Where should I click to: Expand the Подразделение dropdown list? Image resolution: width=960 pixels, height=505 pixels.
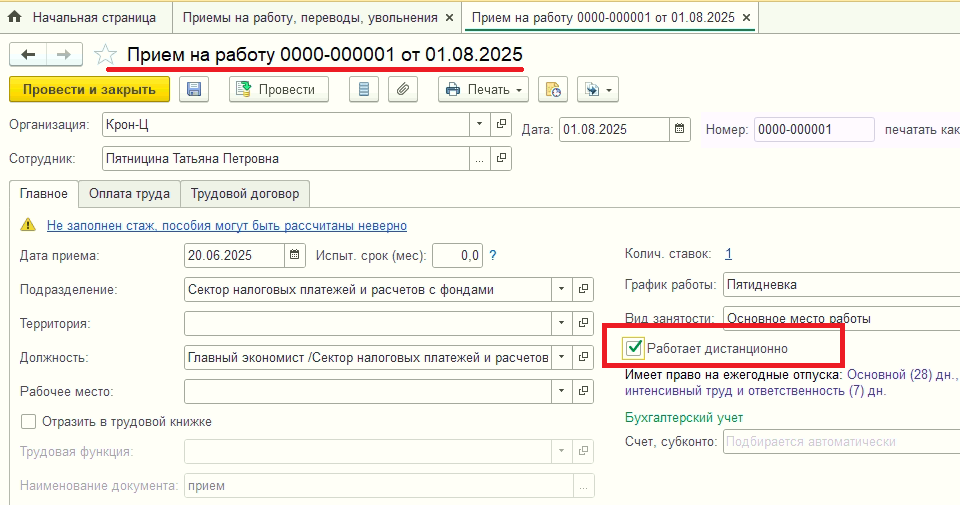561,290
